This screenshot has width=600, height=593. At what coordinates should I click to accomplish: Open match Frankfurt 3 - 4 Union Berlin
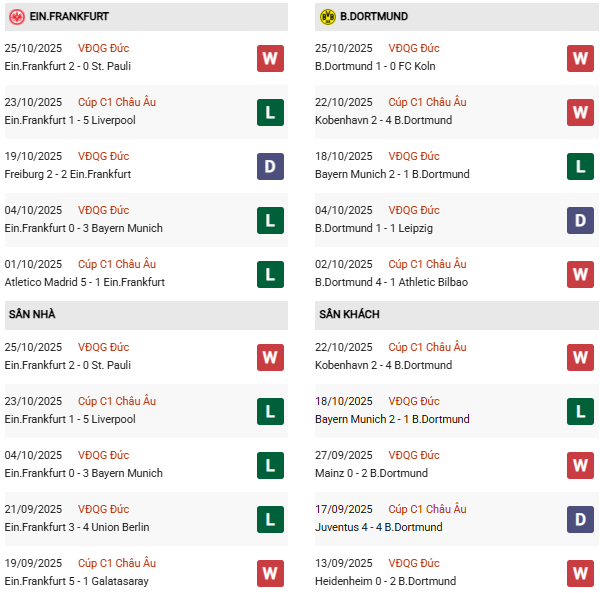point(75,527)
